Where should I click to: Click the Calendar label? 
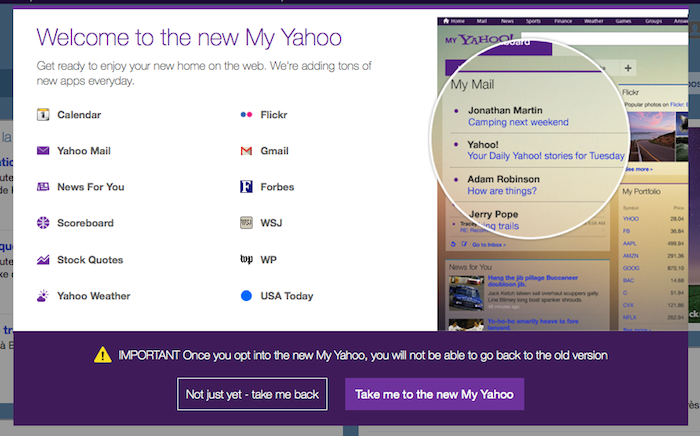79,115
